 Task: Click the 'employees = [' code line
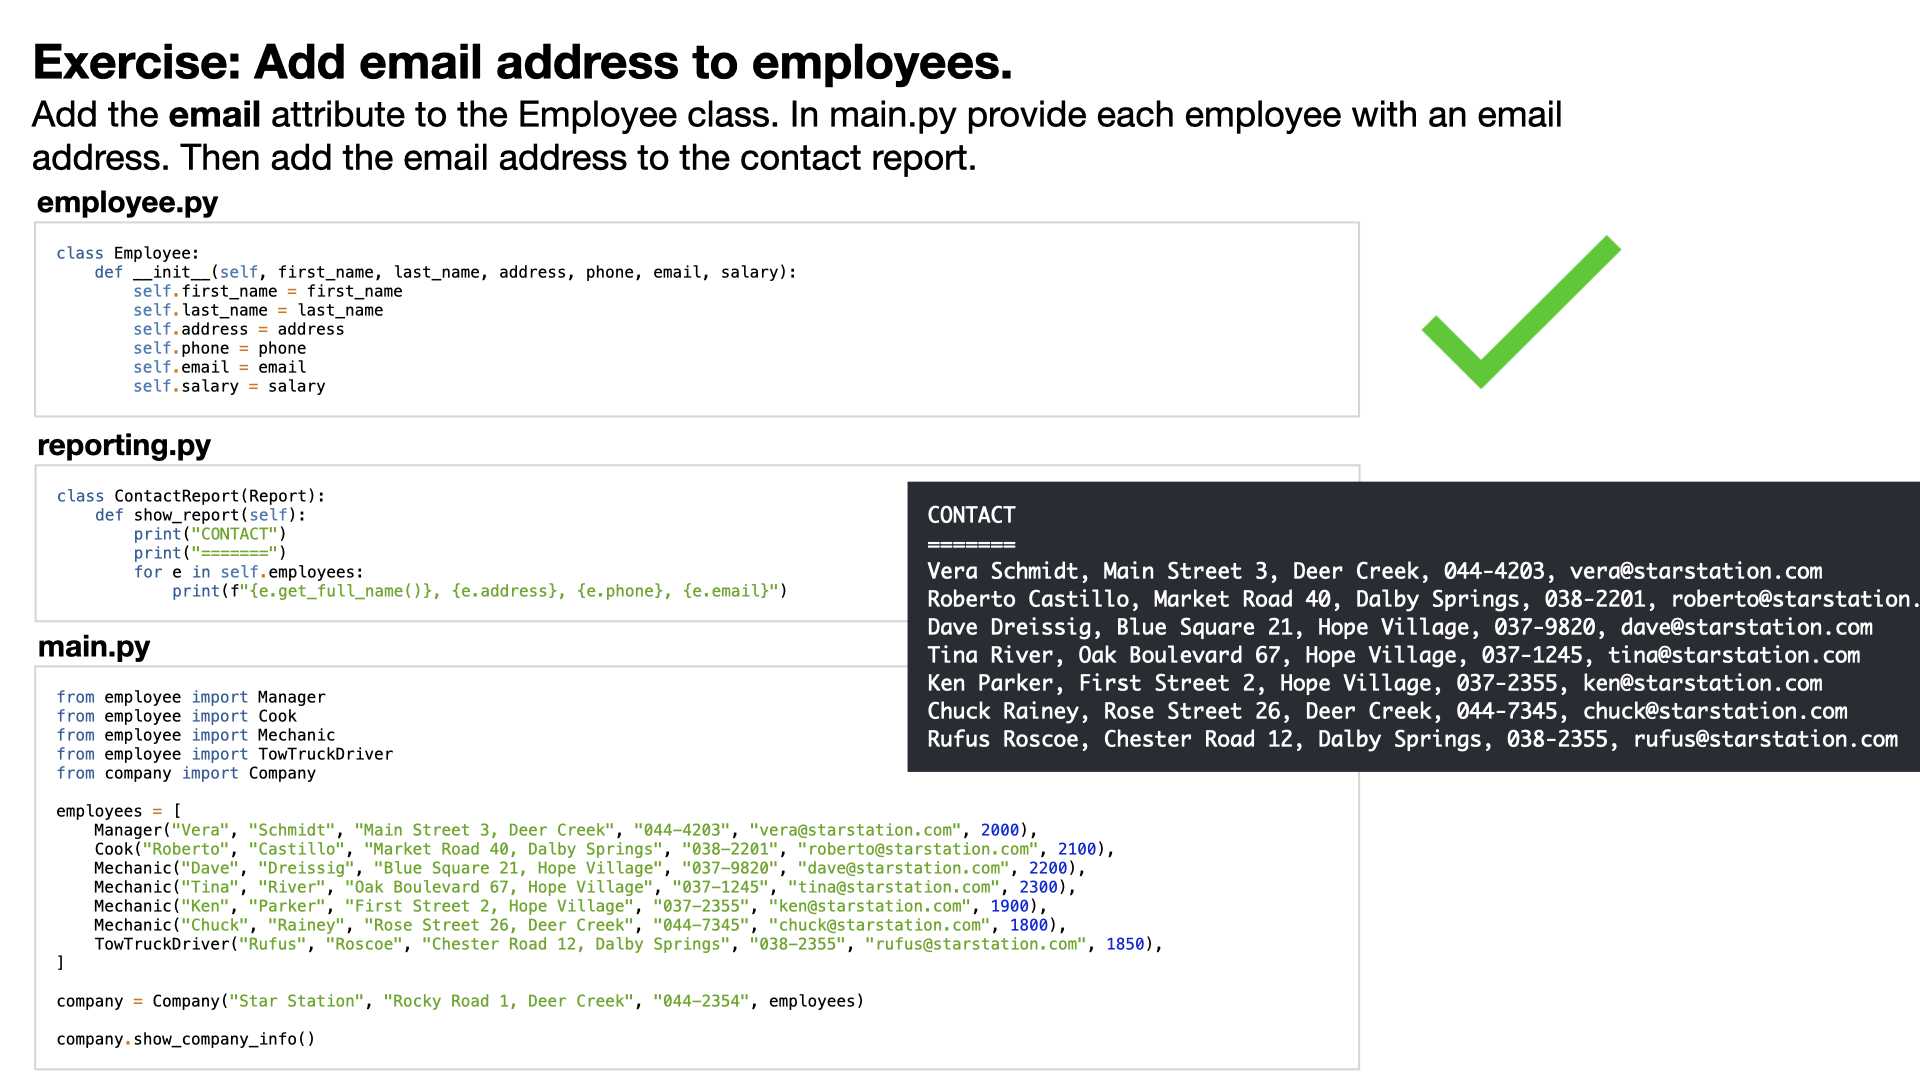[119, 812]
